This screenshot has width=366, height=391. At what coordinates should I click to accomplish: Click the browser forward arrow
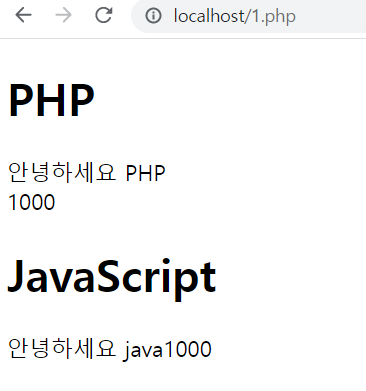(63, 15)
